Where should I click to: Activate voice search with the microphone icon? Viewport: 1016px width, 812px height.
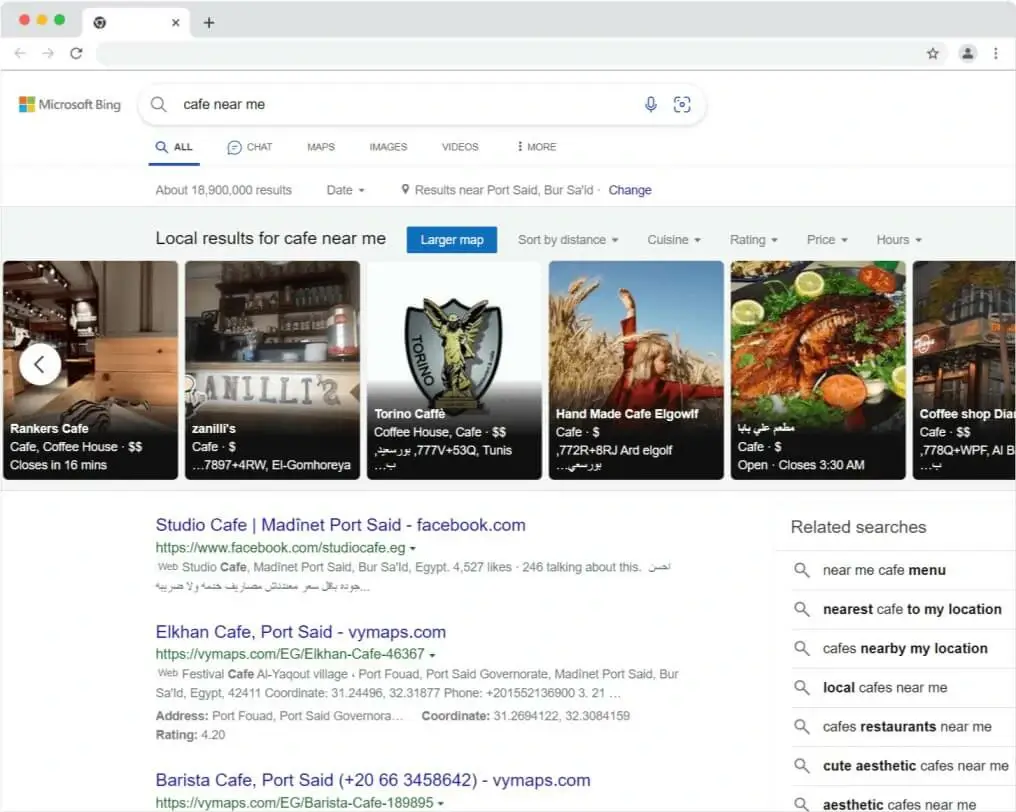651,104
